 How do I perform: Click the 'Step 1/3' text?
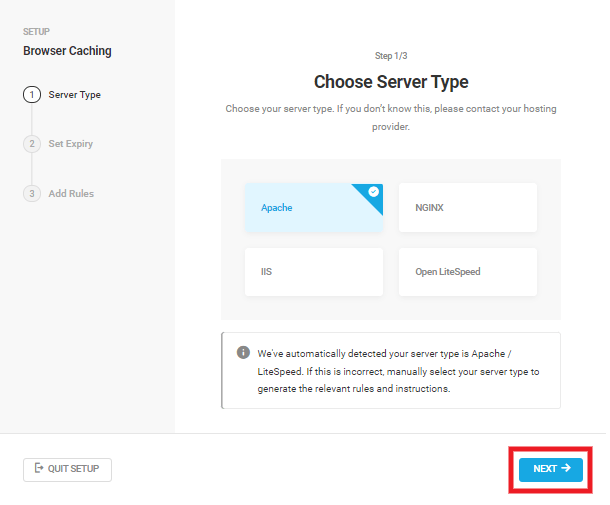pos(391,56)
